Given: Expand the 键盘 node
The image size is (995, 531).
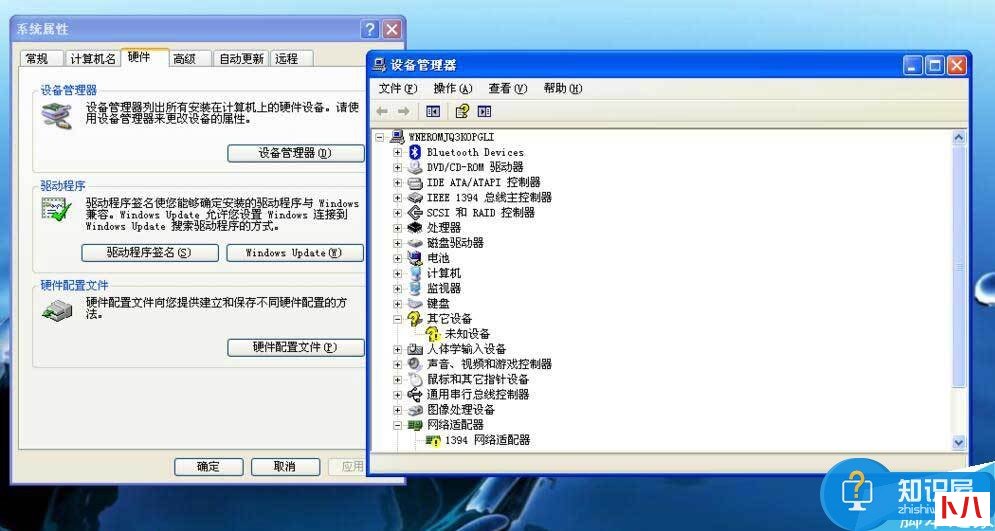Looking at the screenshot, I should (x=397, y=304).
